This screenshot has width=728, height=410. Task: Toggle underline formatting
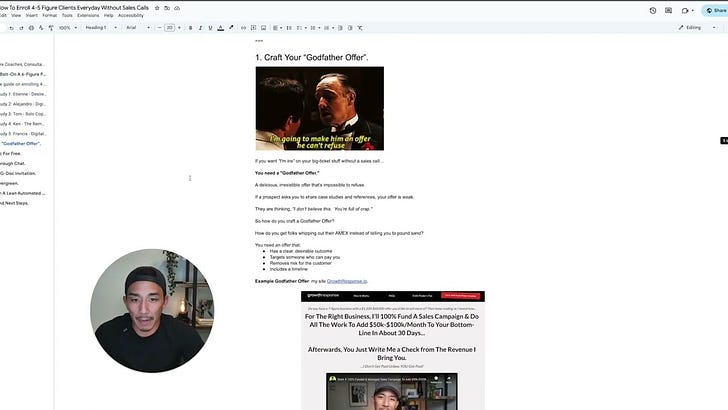click(210, 28)
